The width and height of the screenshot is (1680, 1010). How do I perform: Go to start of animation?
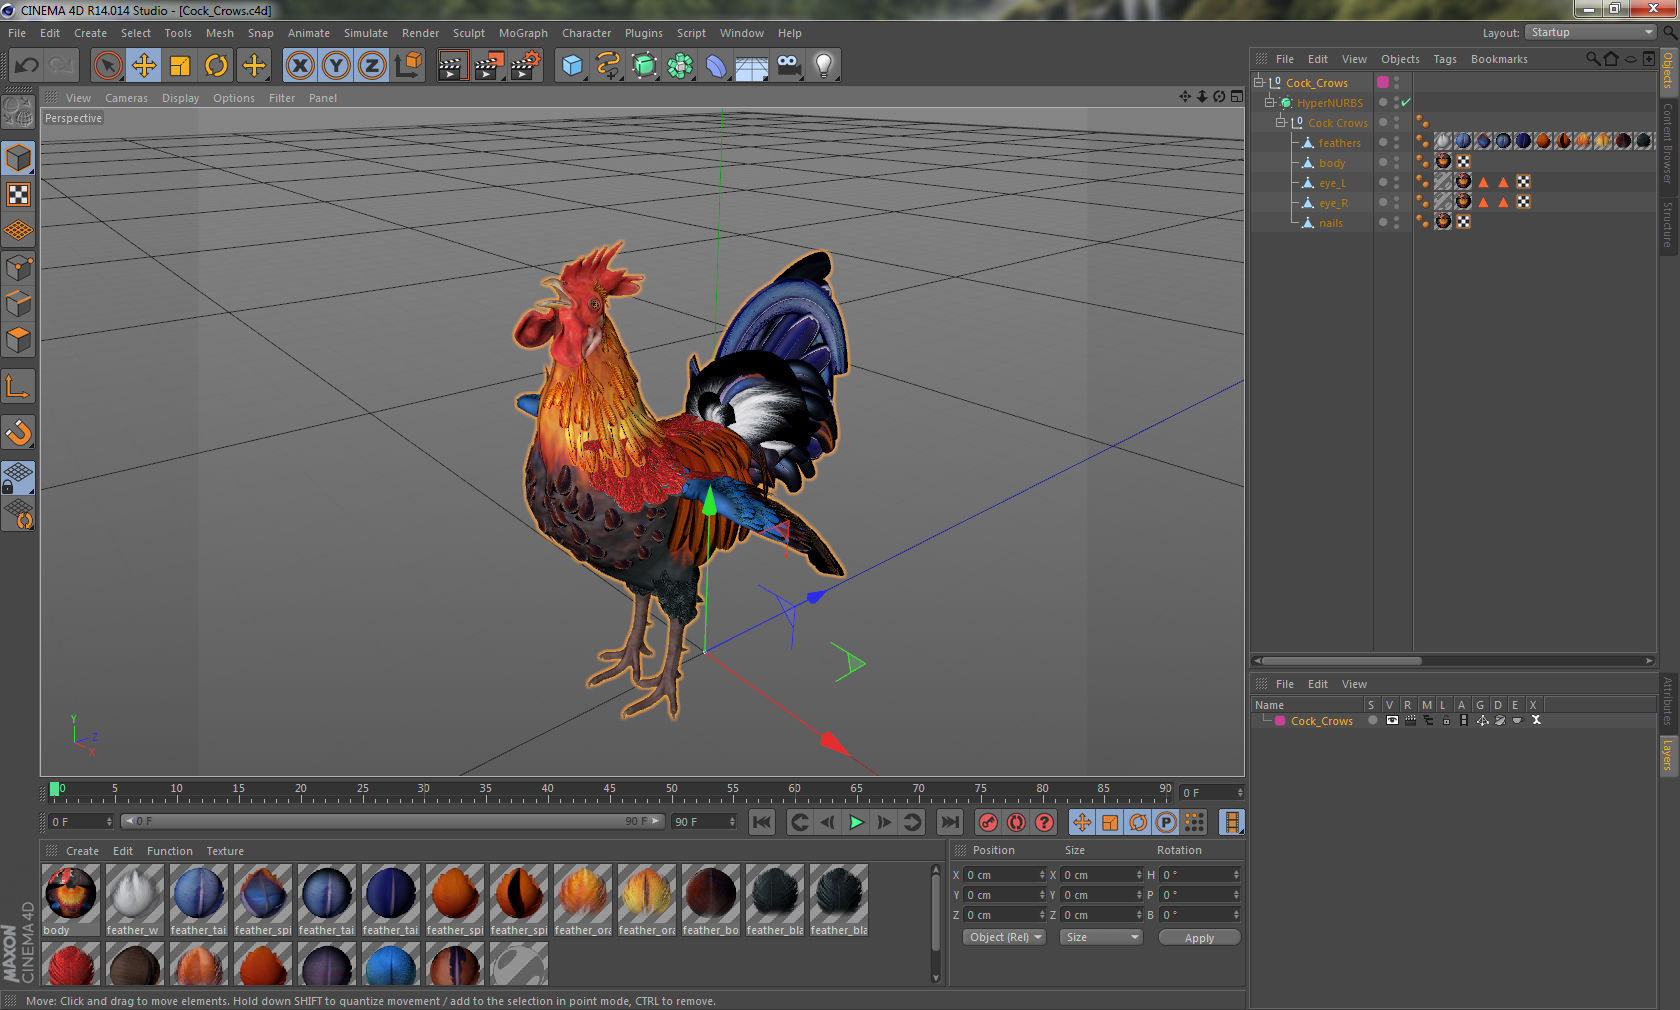click(762, 822)
